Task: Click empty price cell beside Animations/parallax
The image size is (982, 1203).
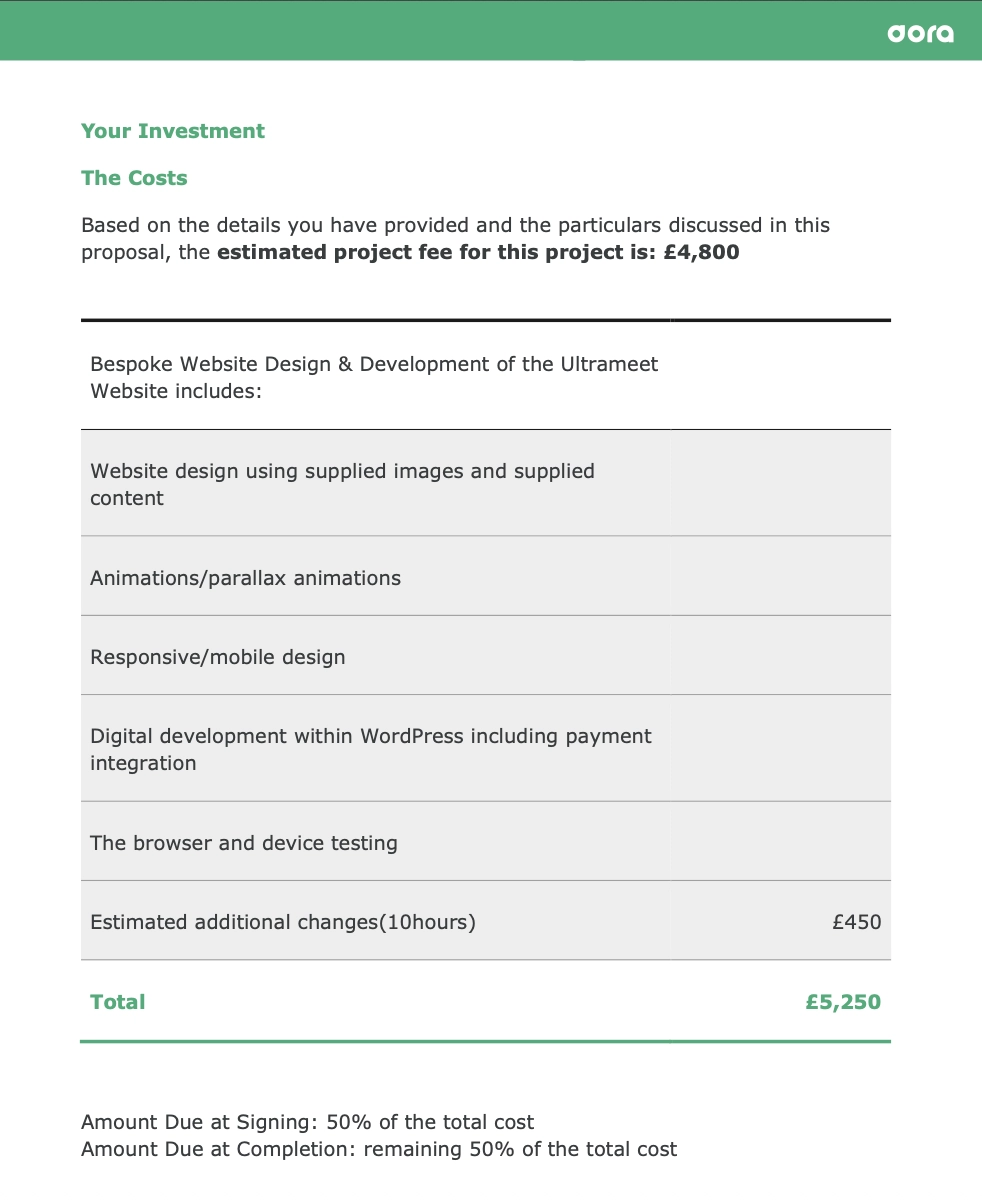Action: point(780,577)
